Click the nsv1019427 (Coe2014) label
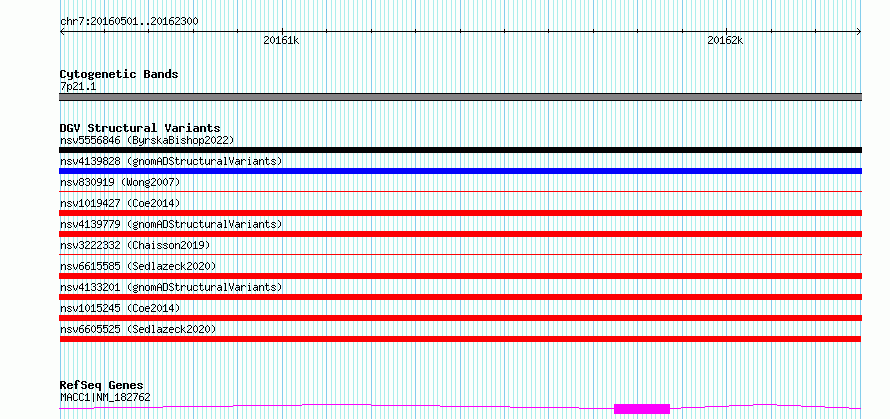890x419 pixels. point(120,203)
